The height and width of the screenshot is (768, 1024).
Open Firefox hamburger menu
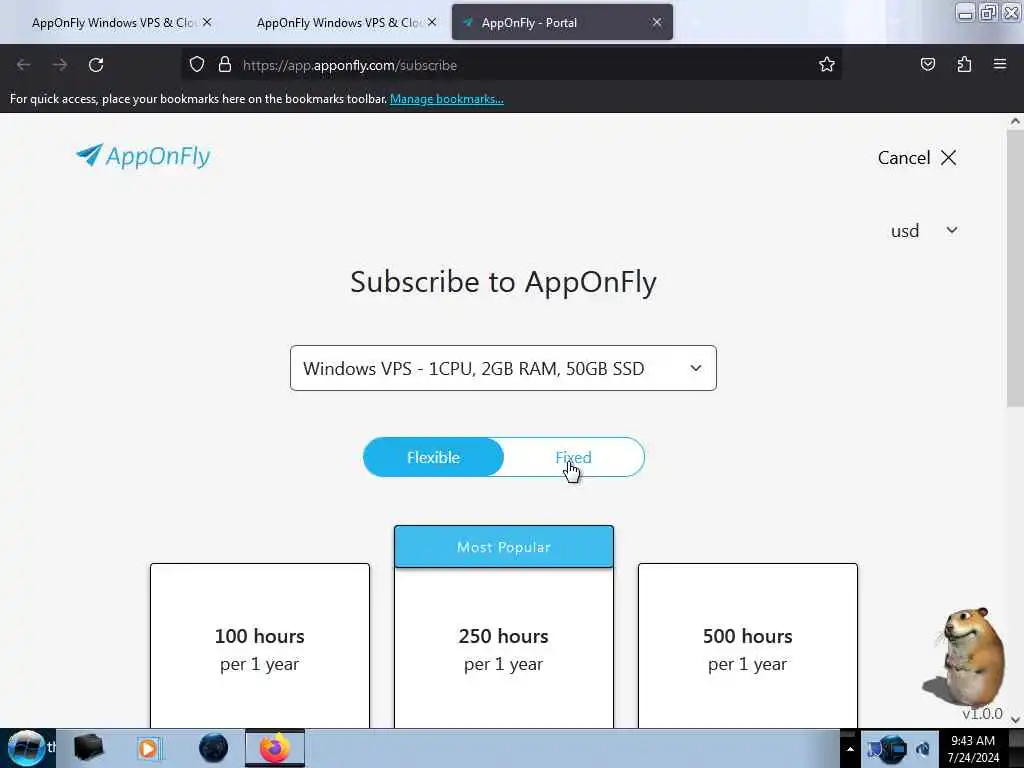coord(1000,64)
